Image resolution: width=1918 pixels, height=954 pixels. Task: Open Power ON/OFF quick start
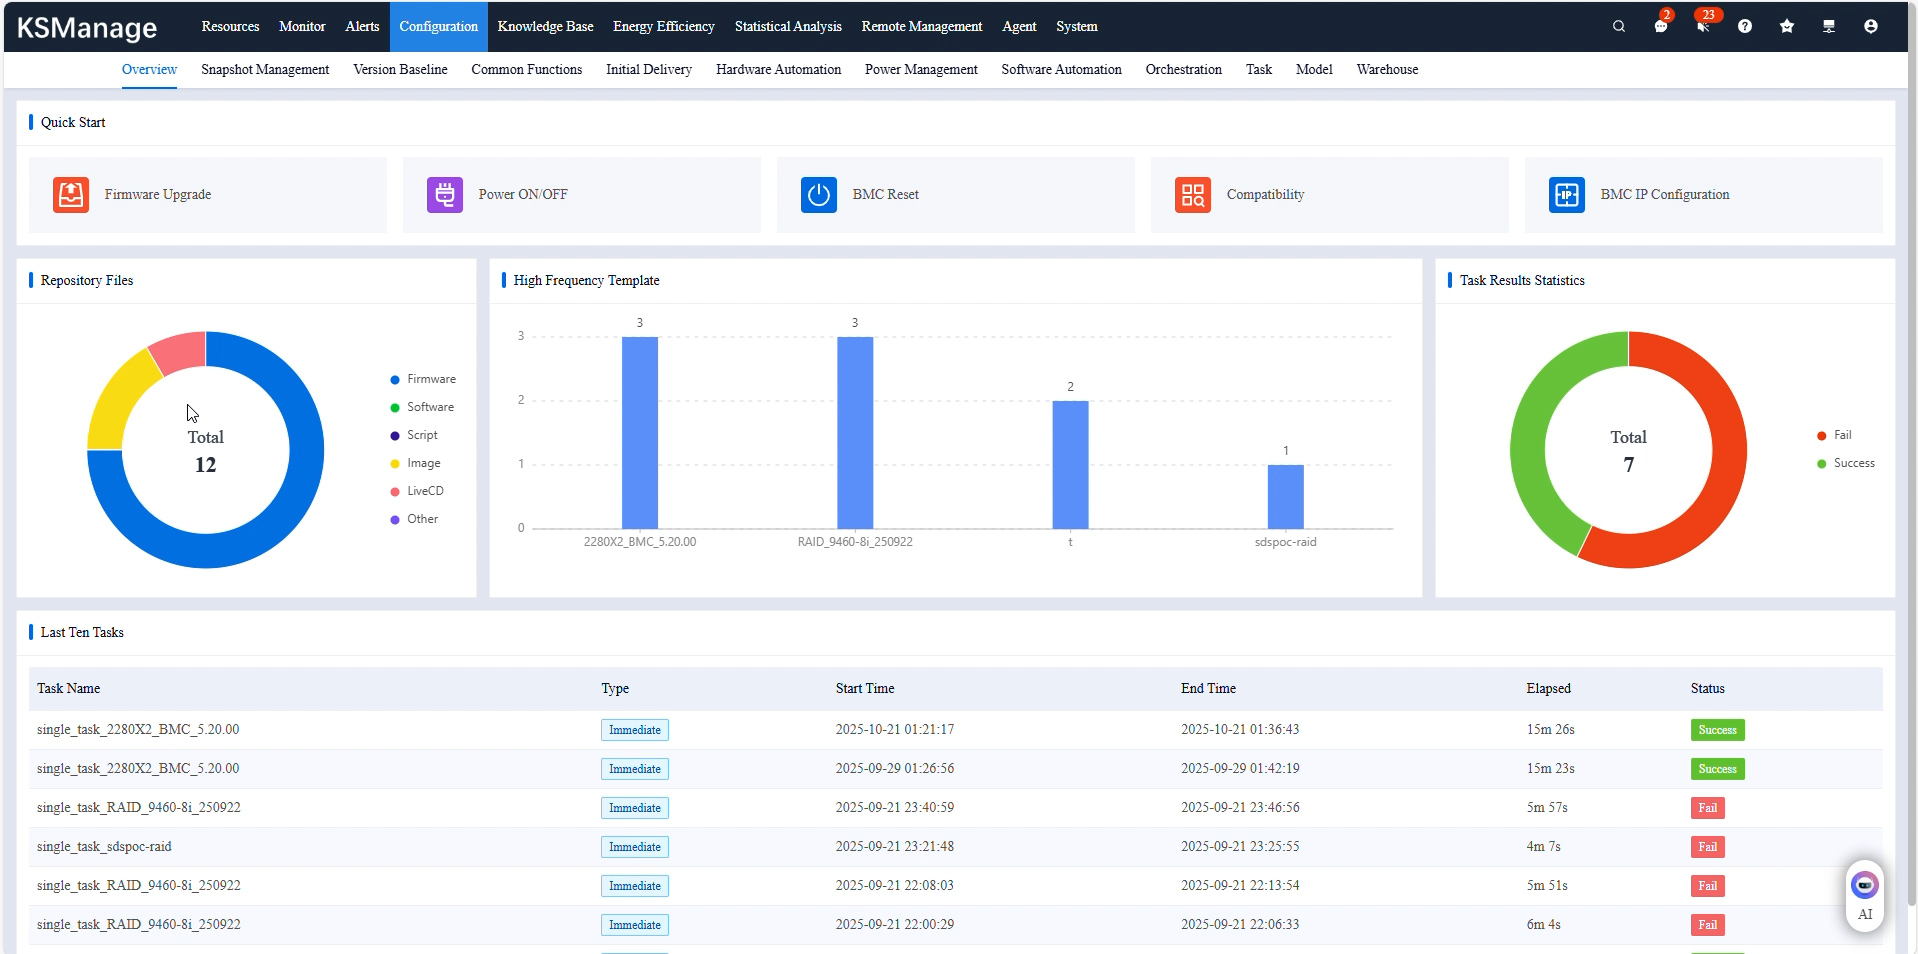[x=522, y=195]
